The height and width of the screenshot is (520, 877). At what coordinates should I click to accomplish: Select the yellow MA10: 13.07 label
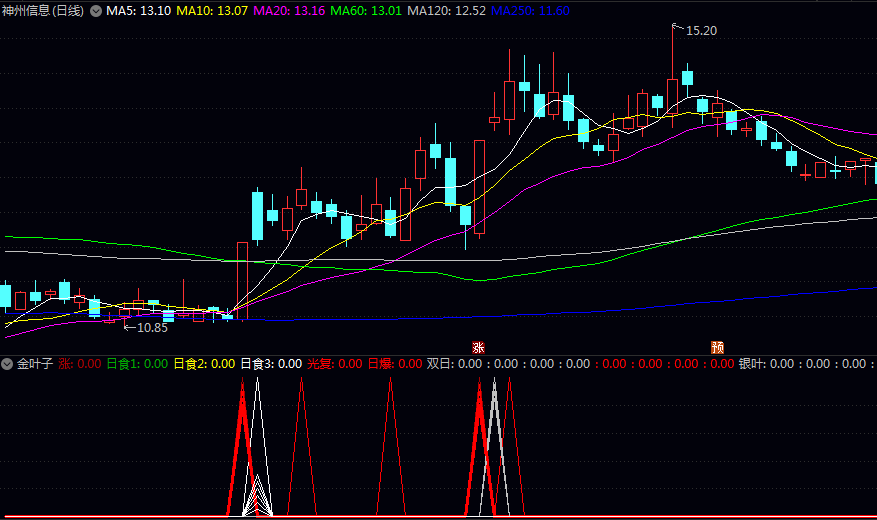(212, 11)
